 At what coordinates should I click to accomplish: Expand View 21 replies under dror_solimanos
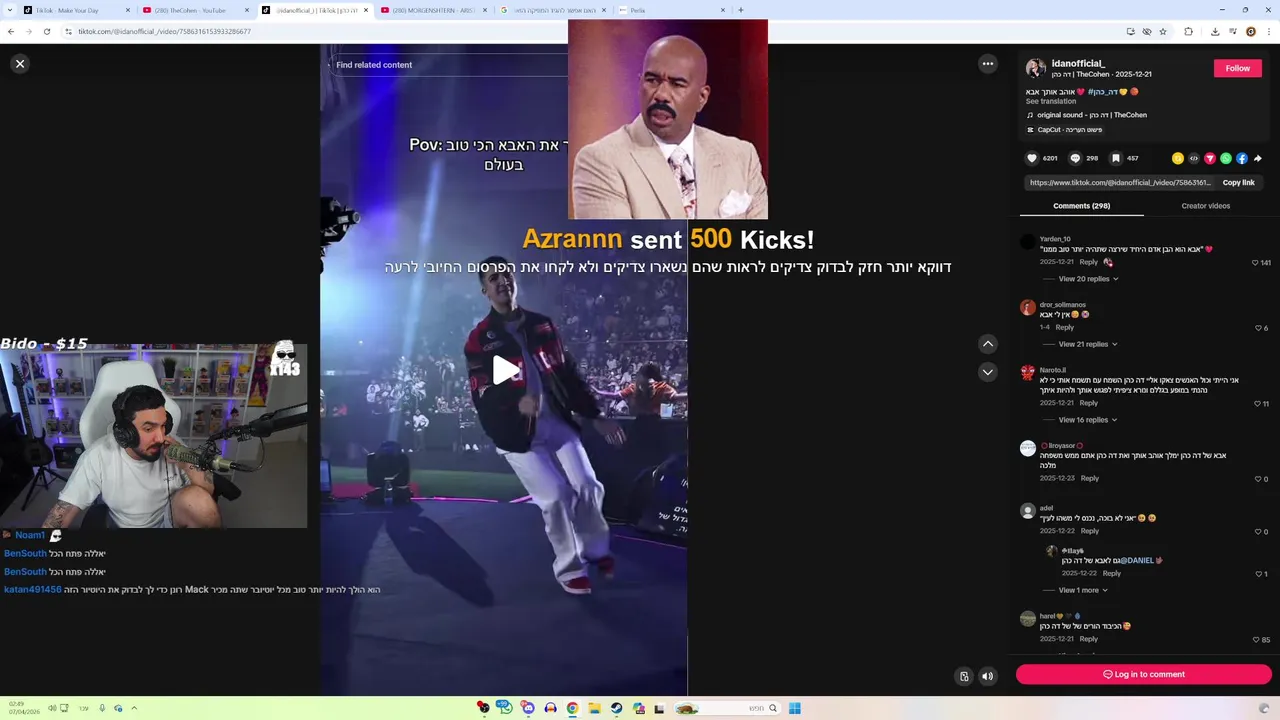point(1088,344)
